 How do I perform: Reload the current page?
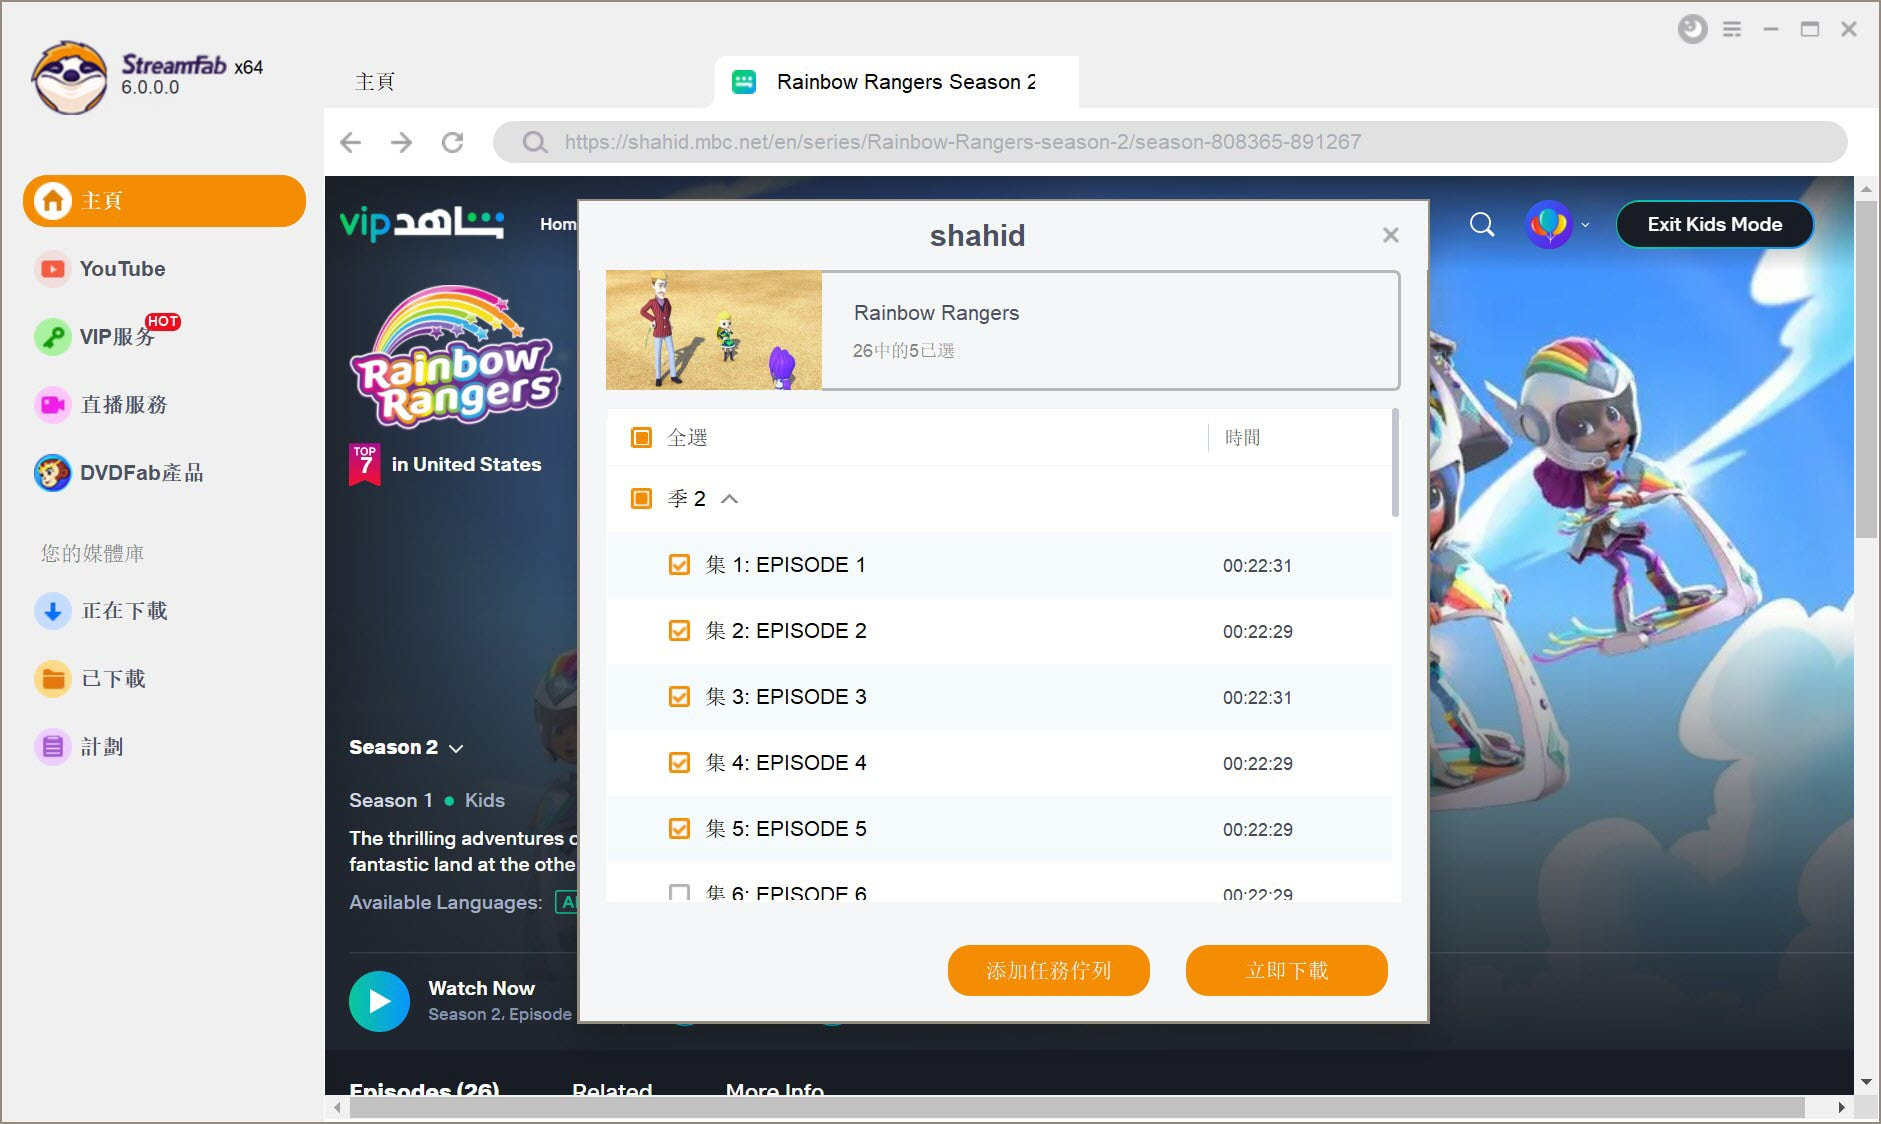[x=453, y=142]
